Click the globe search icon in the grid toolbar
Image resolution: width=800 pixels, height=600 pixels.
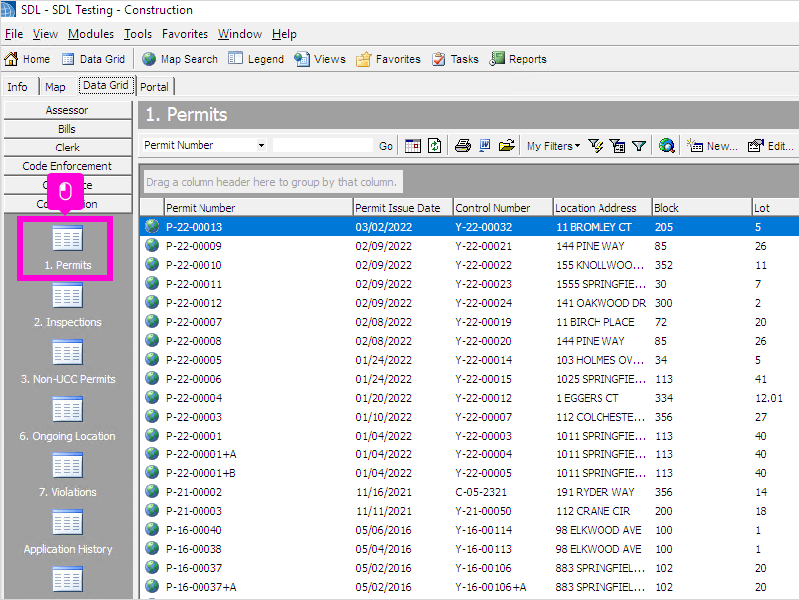pos(666,146)
